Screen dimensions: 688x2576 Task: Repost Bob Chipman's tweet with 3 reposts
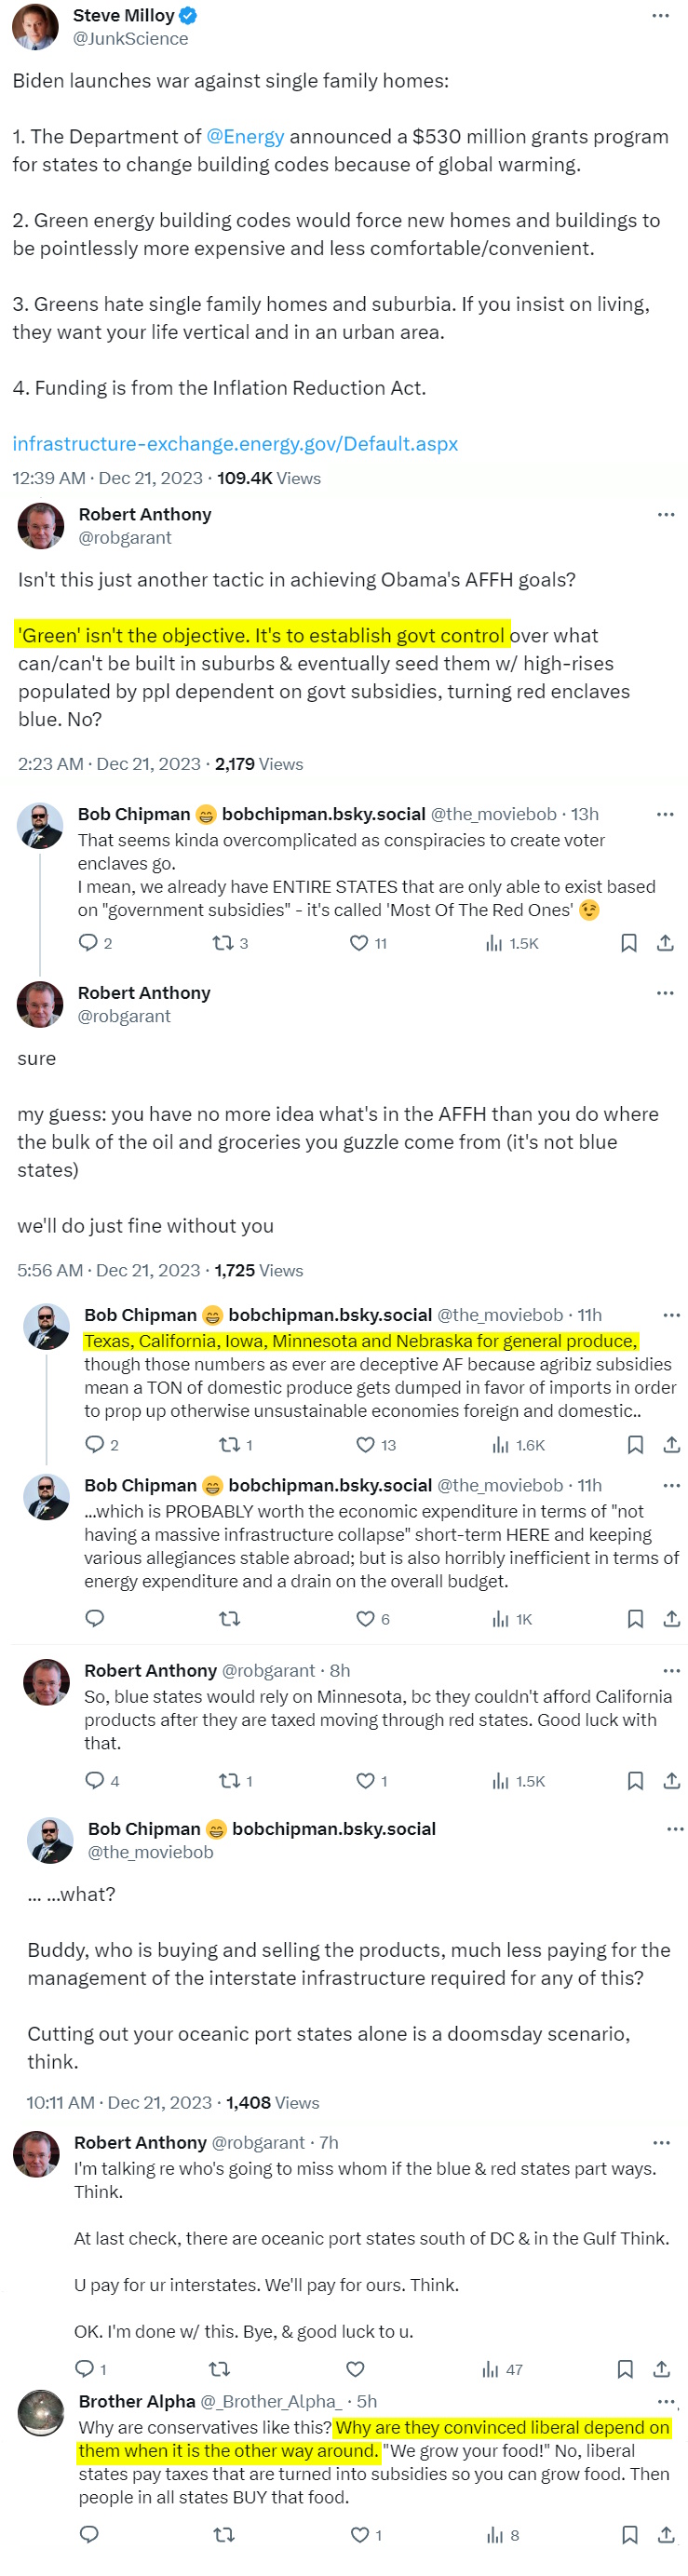[x=223, y=942]
